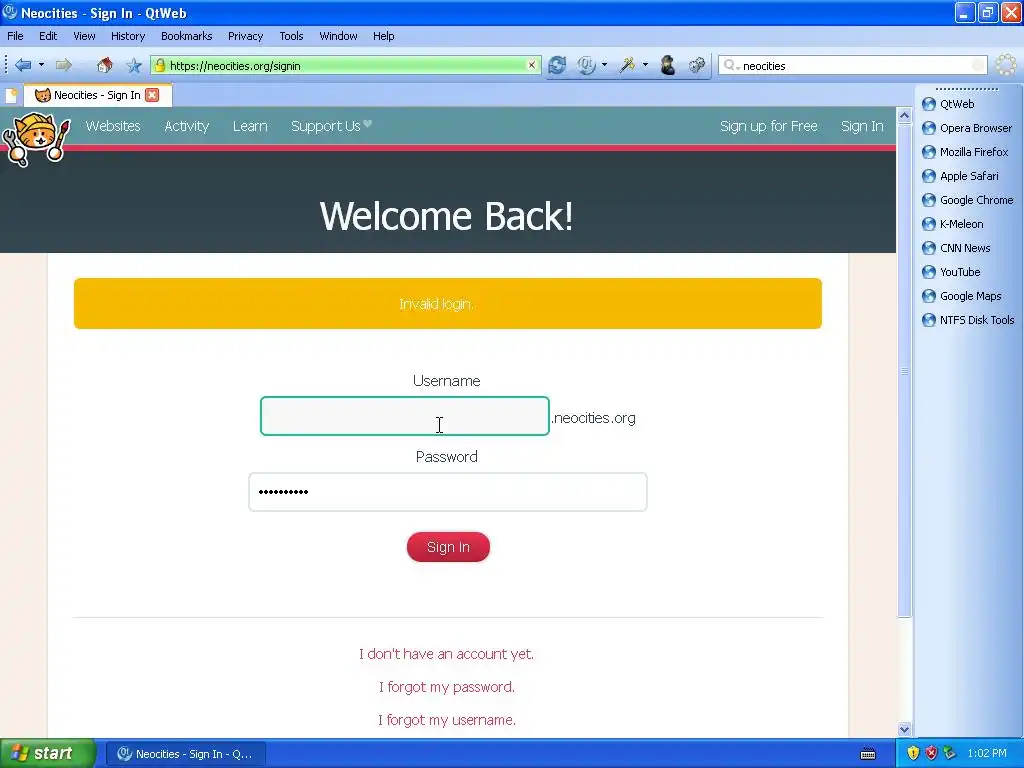This screenshot has width=1024, height=768.
Task: Click the on-screen keyboard tray icon
Action: click(x=868, y=754)
